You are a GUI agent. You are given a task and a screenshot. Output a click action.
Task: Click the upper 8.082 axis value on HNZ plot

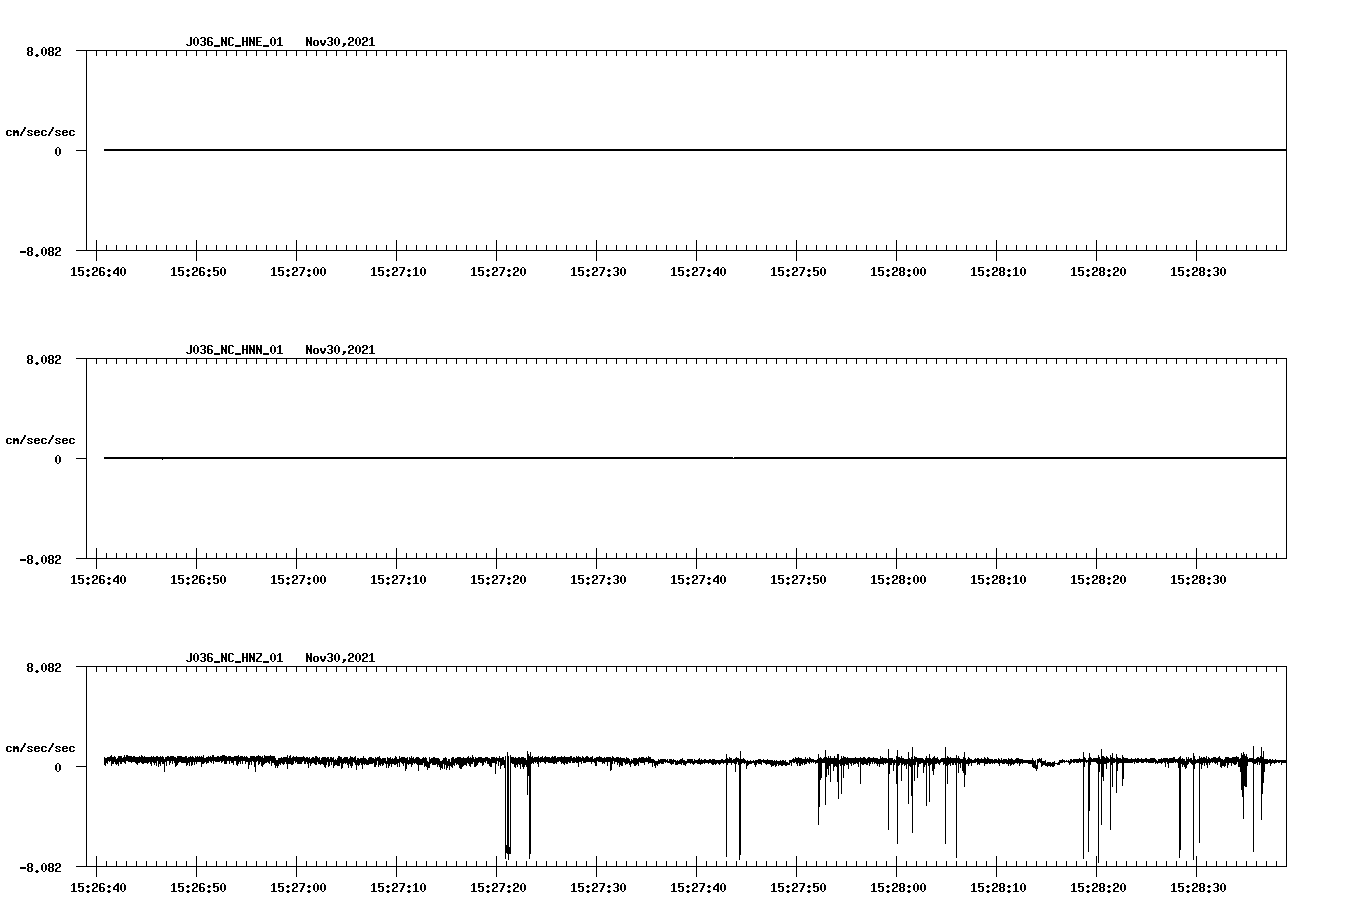point(44,667)
